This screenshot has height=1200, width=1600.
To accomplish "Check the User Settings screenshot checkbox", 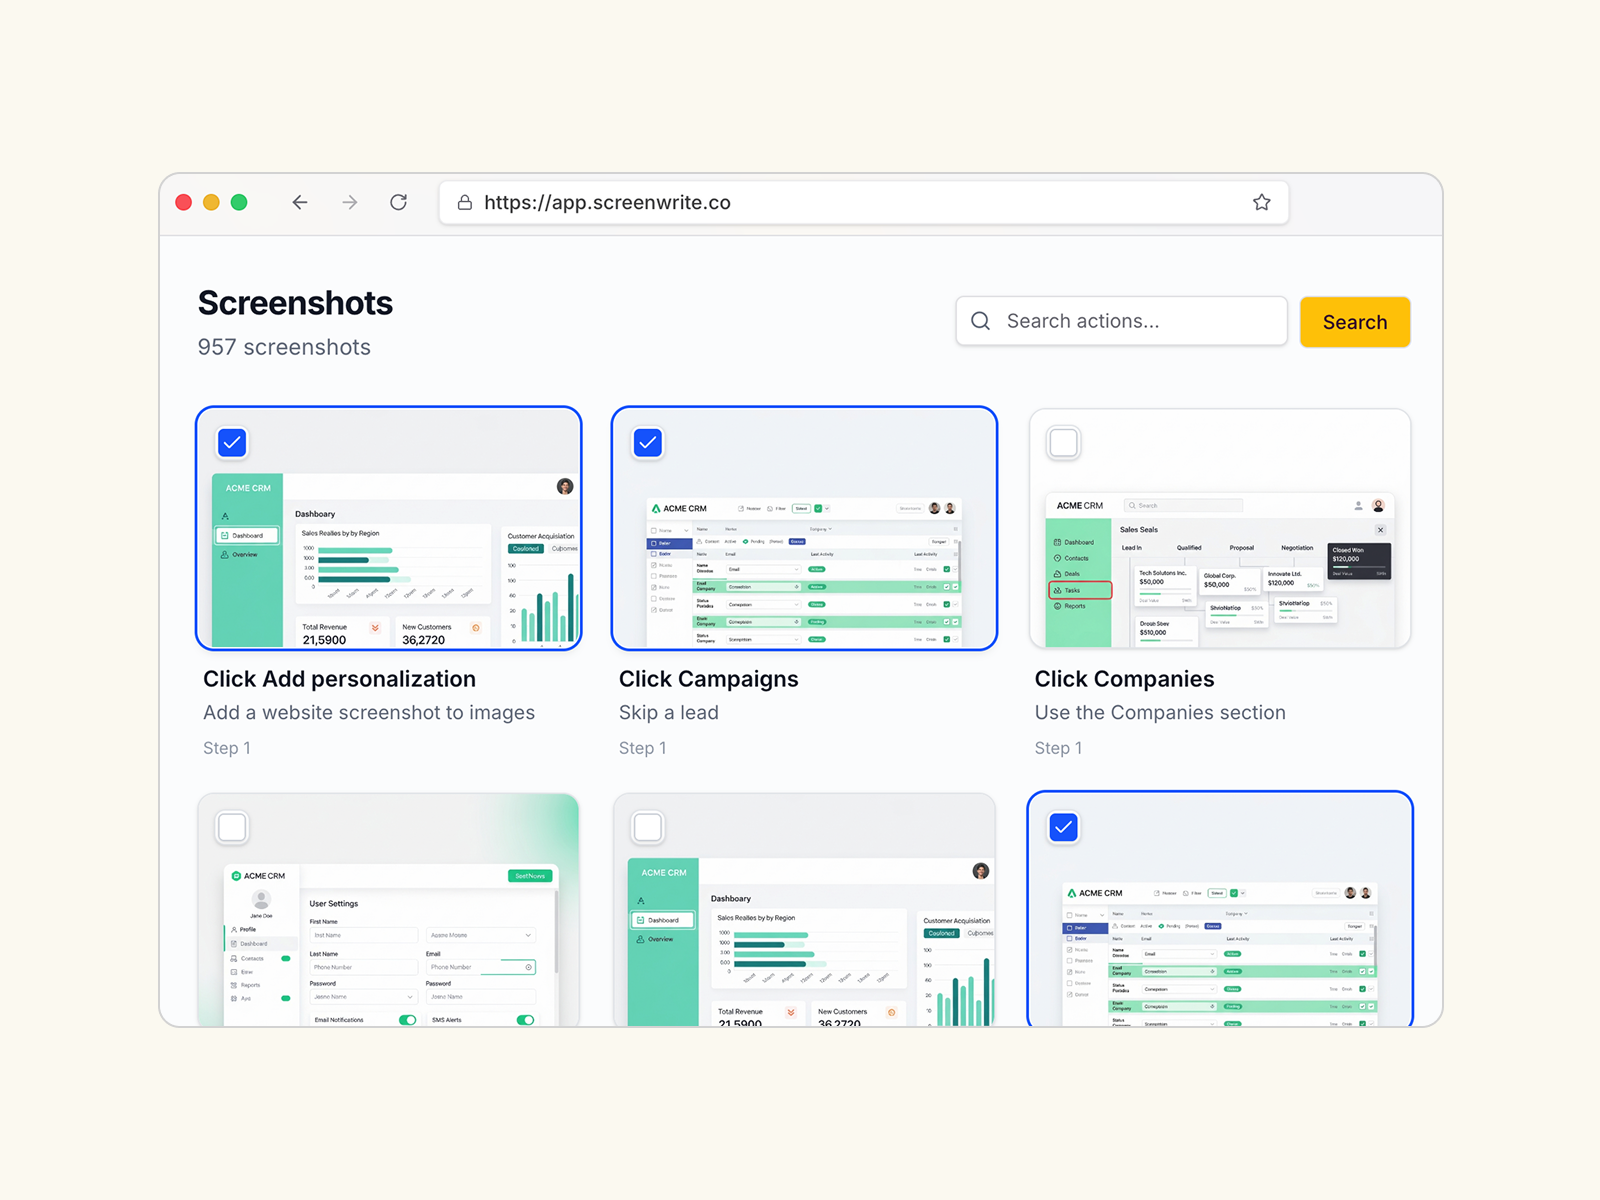I will [232, 827].
